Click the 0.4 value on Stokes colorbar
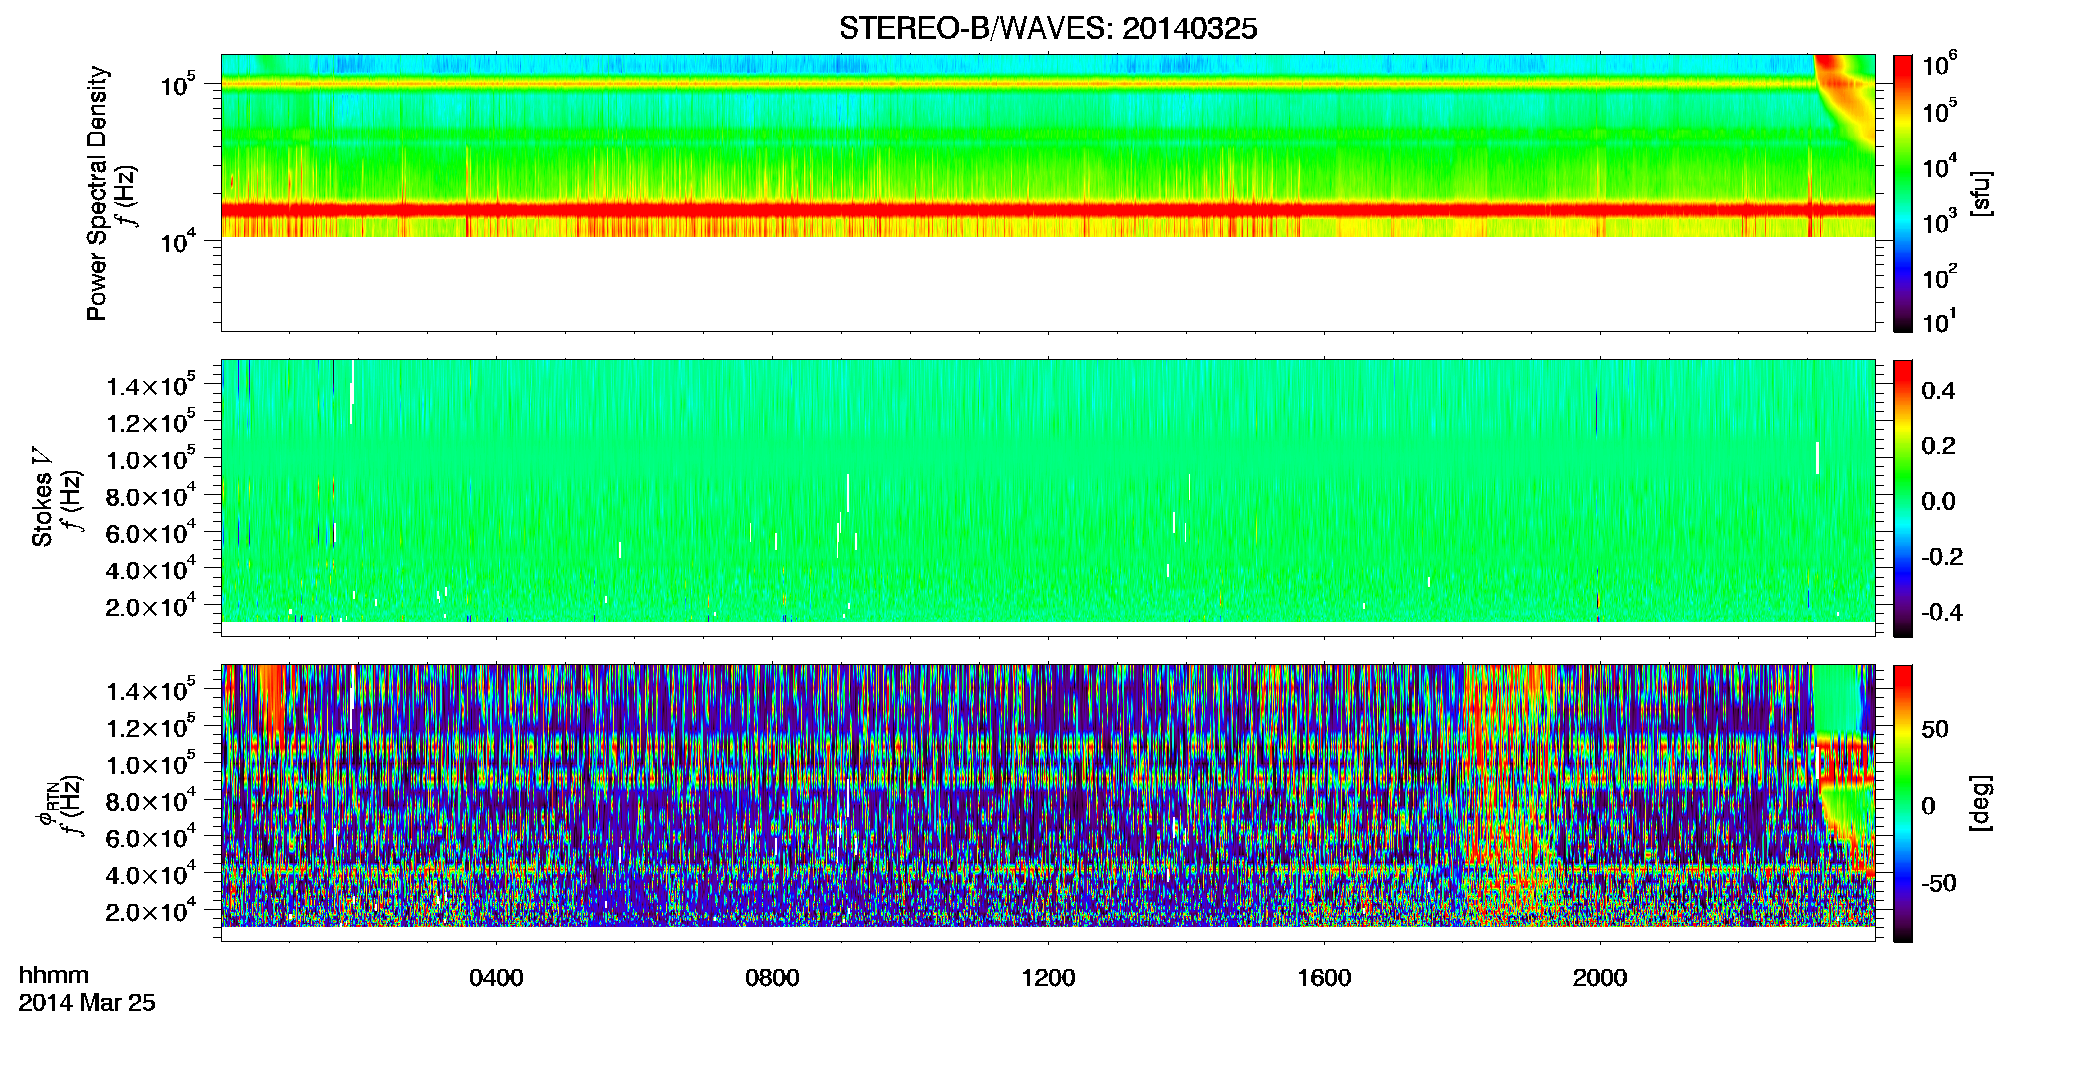The image size is (2096, 1080). pos(1938,391)
